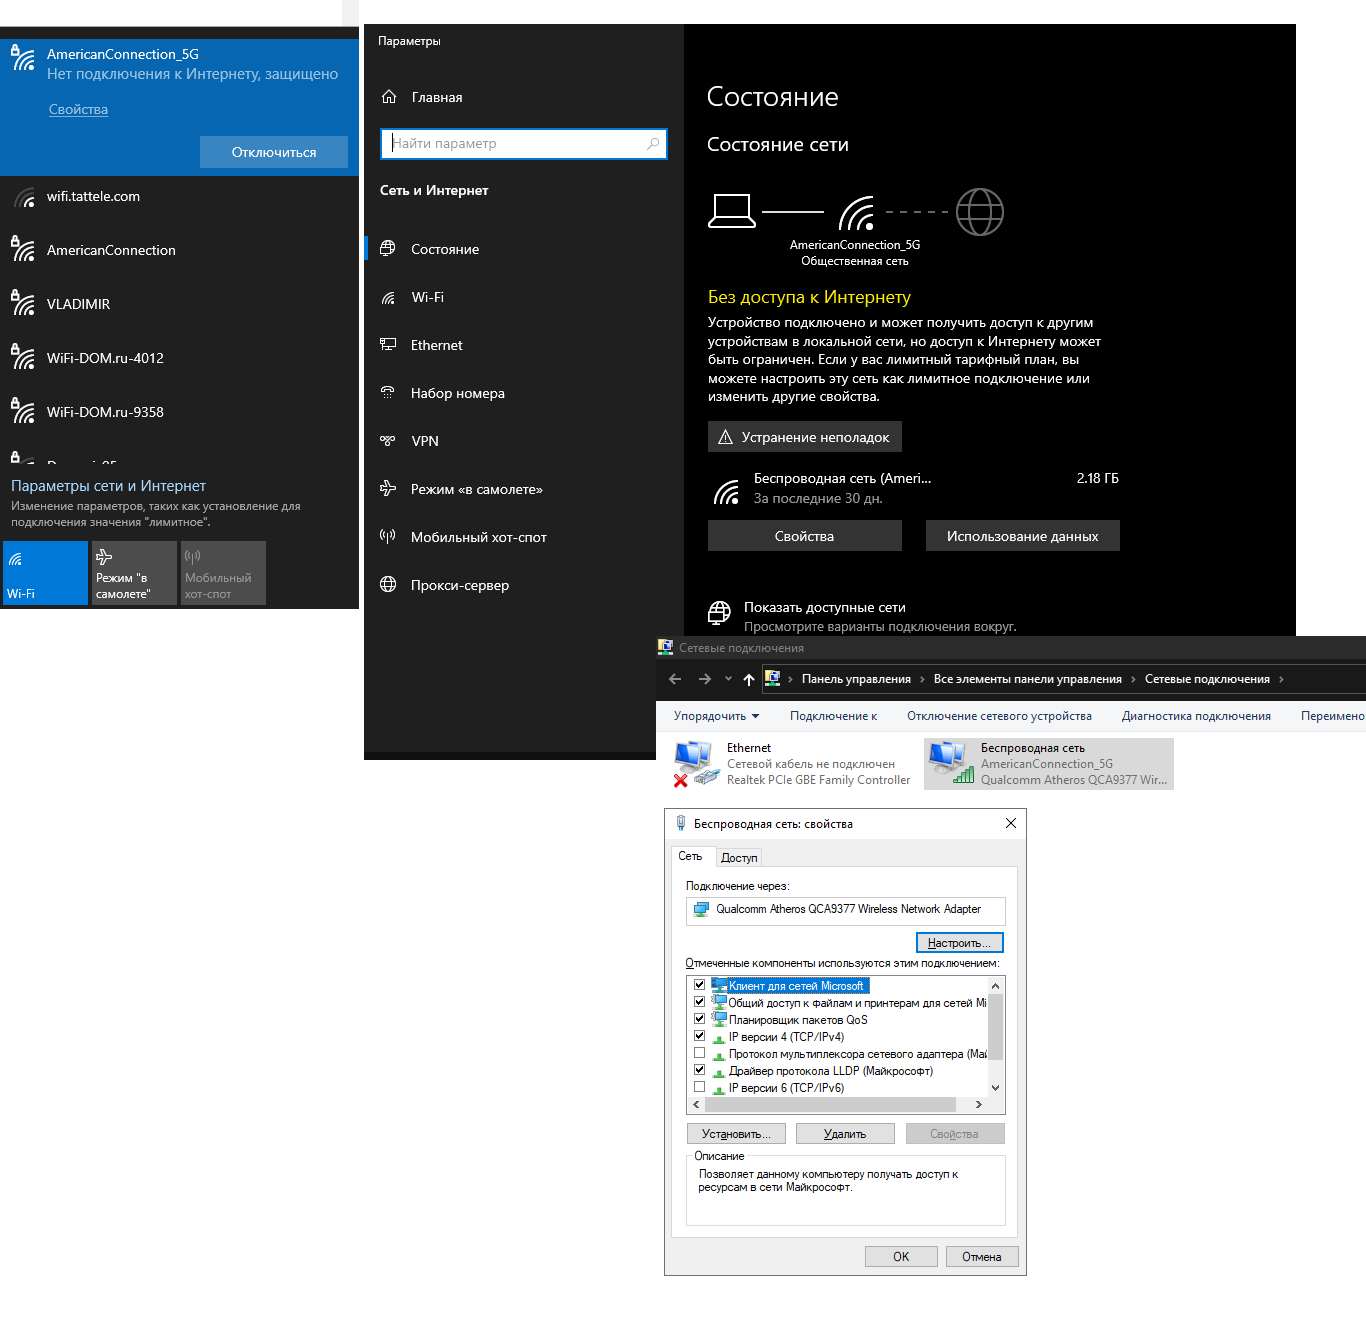Screen dimensions: 1366x1332
Task: Go back in Сетевые подключения window
Action: click(x=675, y=679)
